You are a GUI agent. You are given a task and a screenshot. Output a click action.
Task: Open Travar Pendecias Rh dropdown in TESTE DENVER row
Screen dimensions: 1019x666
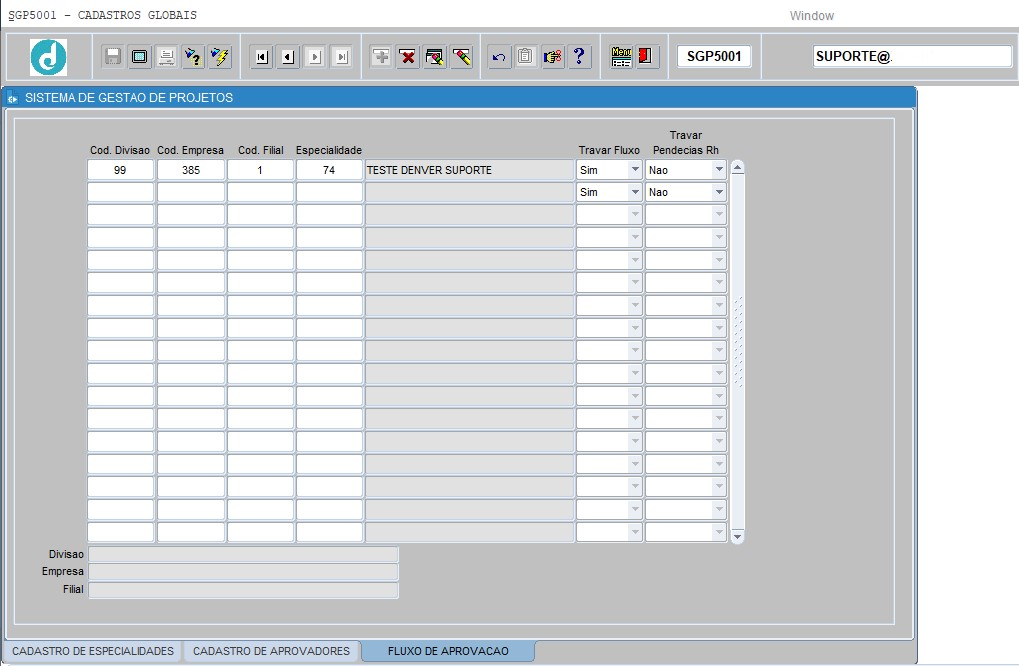tap(719, 170)
